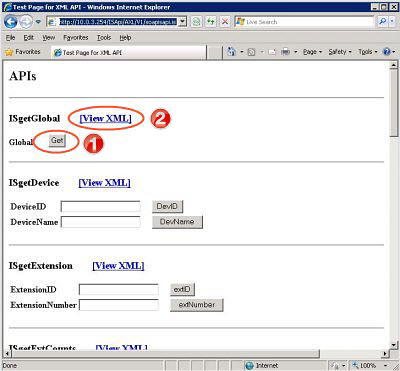Viewport: 400px width, 371px height.
Task: Open the File menu
Action: [10, 38]
